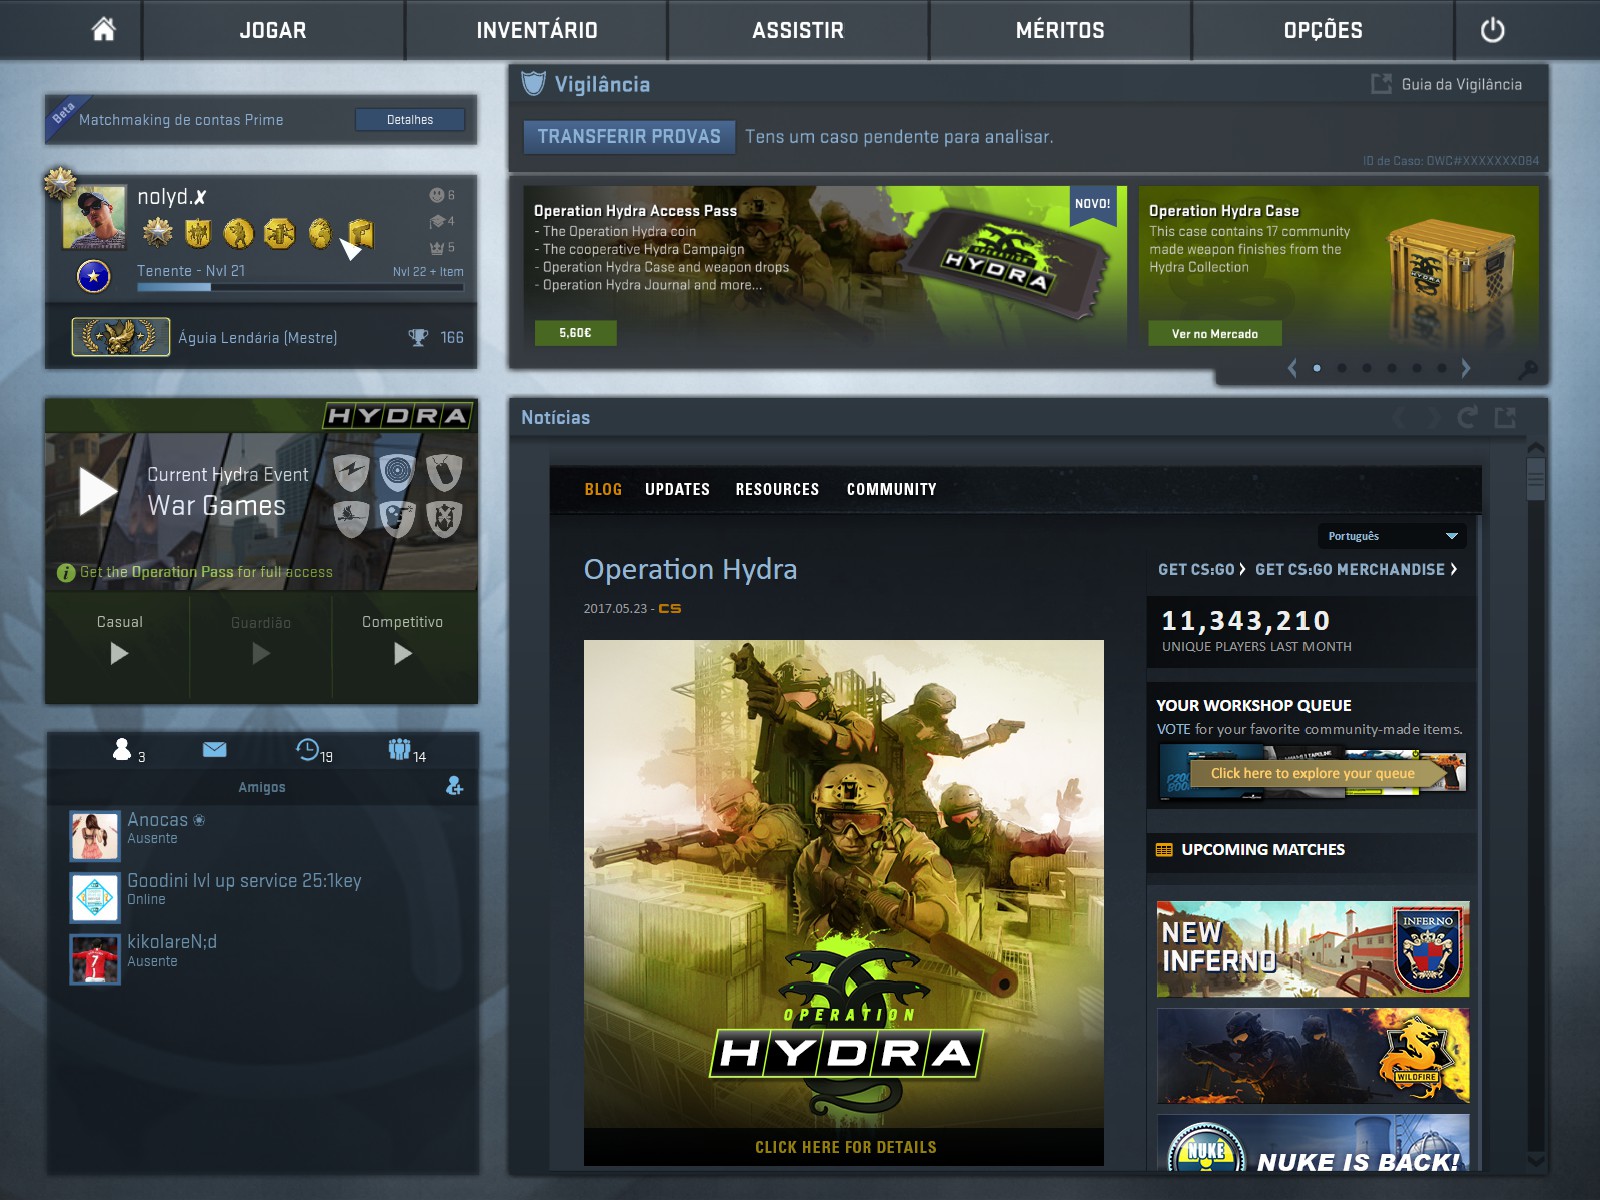Select the octagonal coin with crossed rifles

279,233
